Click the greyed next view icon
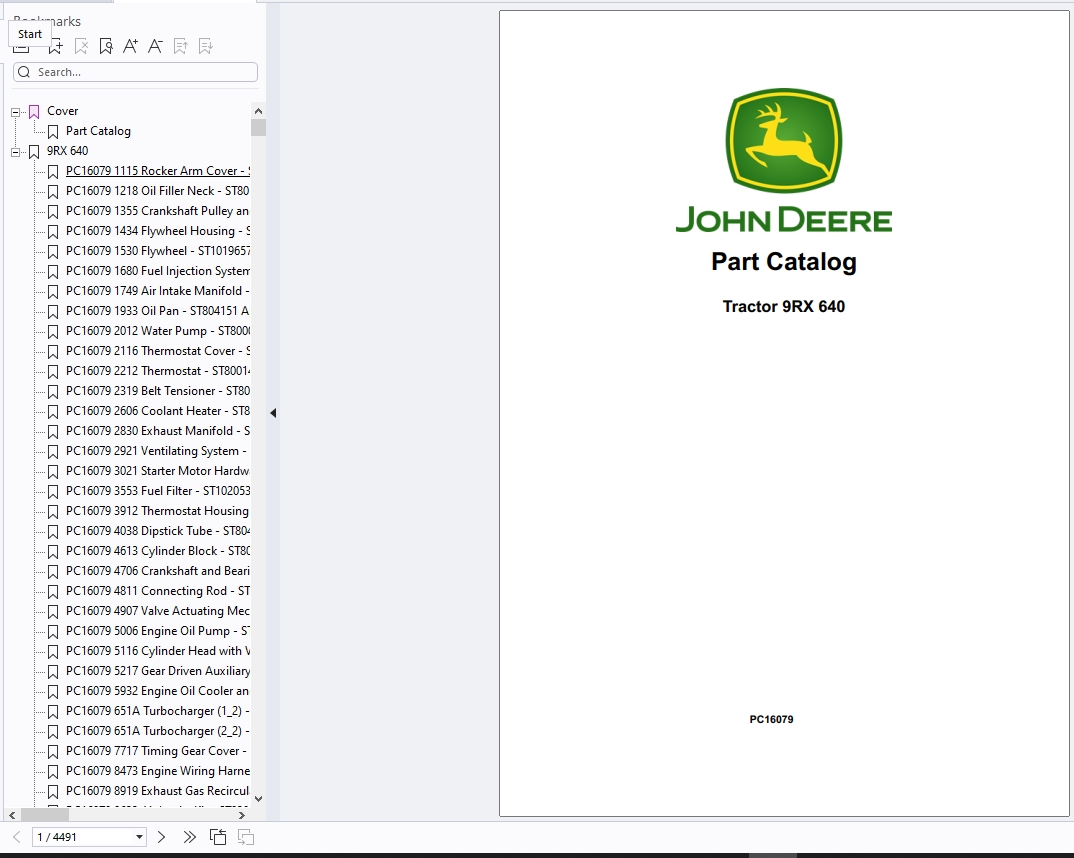Screen dimensions: 1074x858 [246, 837]
